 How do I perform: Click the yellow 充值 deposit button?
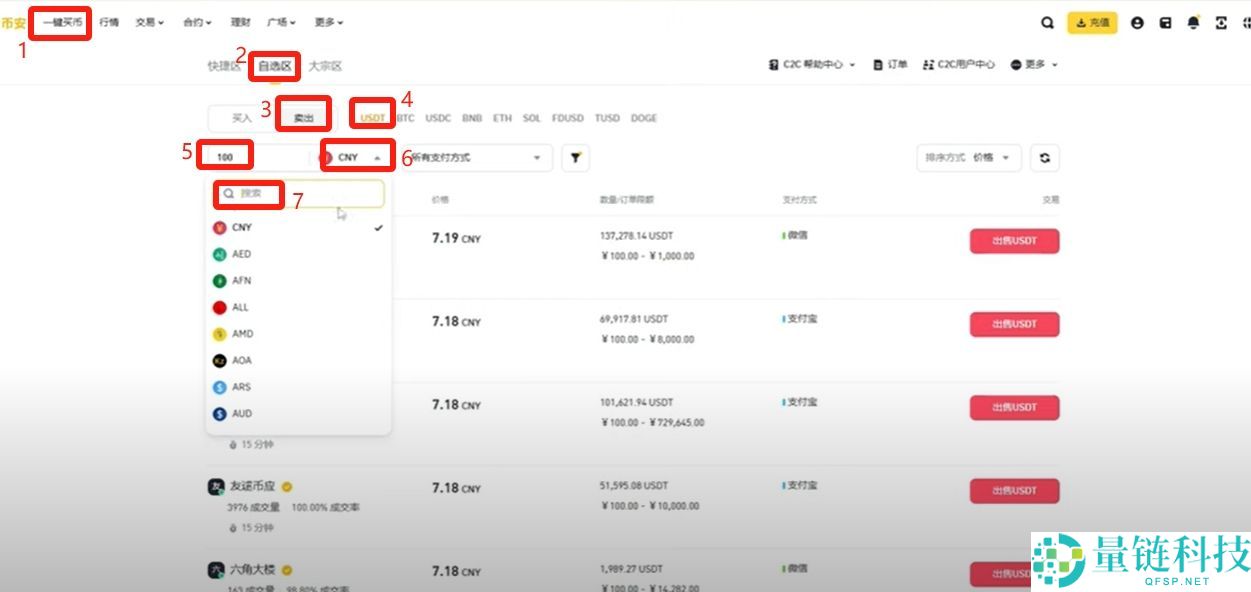point(1092,21)
